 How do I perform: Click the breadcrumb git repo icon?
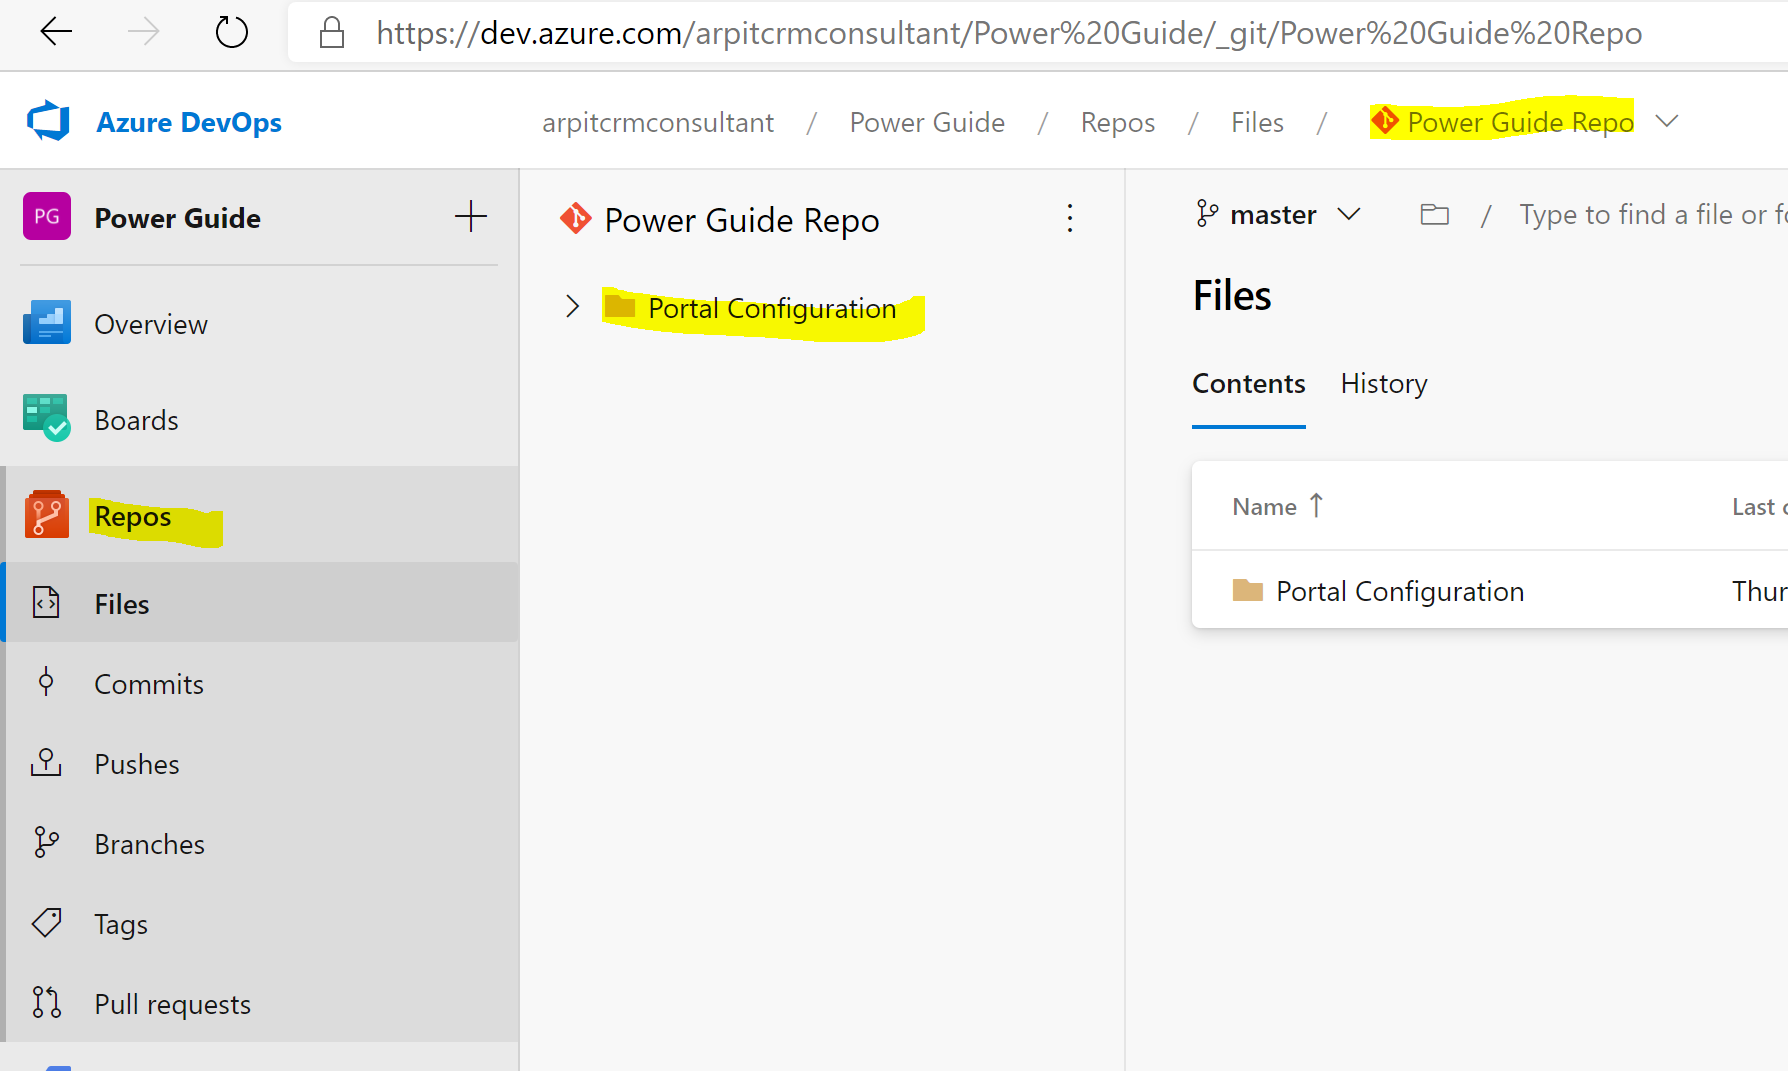(1385, 120)
